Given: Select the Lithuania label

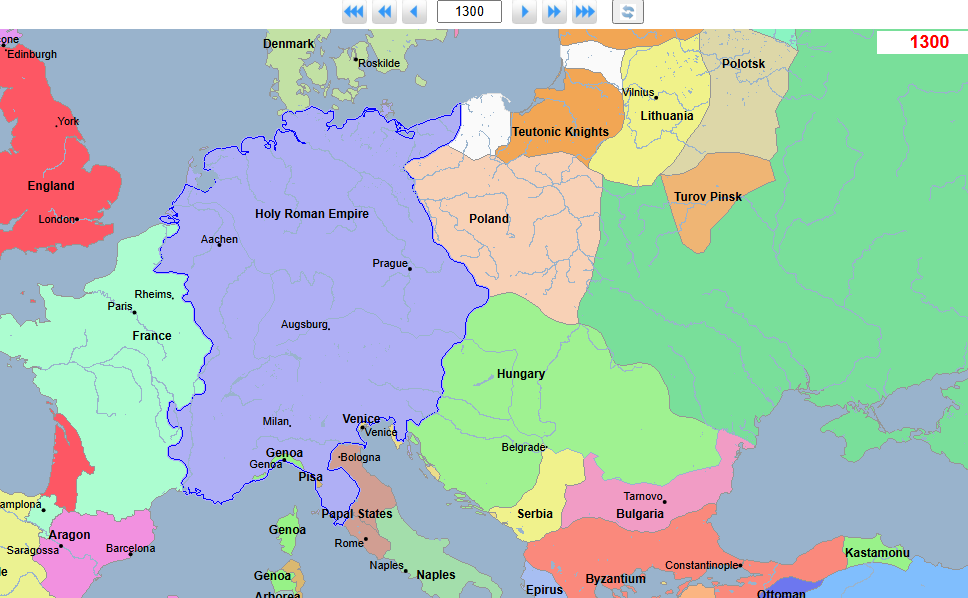Looking at the screenshot, I should (x=667, y=116).
